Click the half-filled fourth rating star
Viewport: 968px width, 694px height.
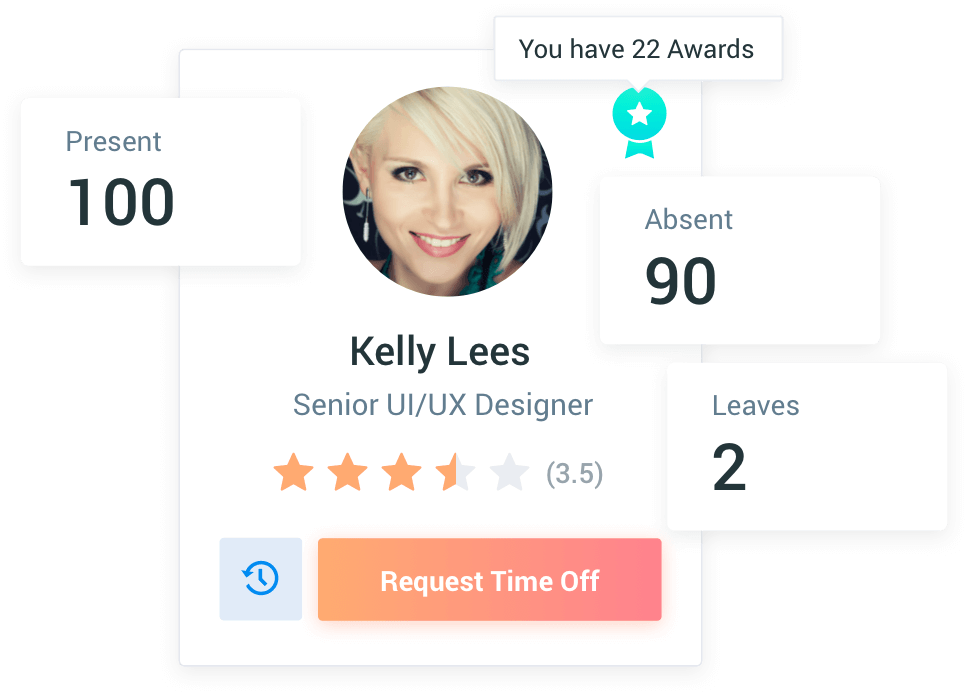[456, 472]
